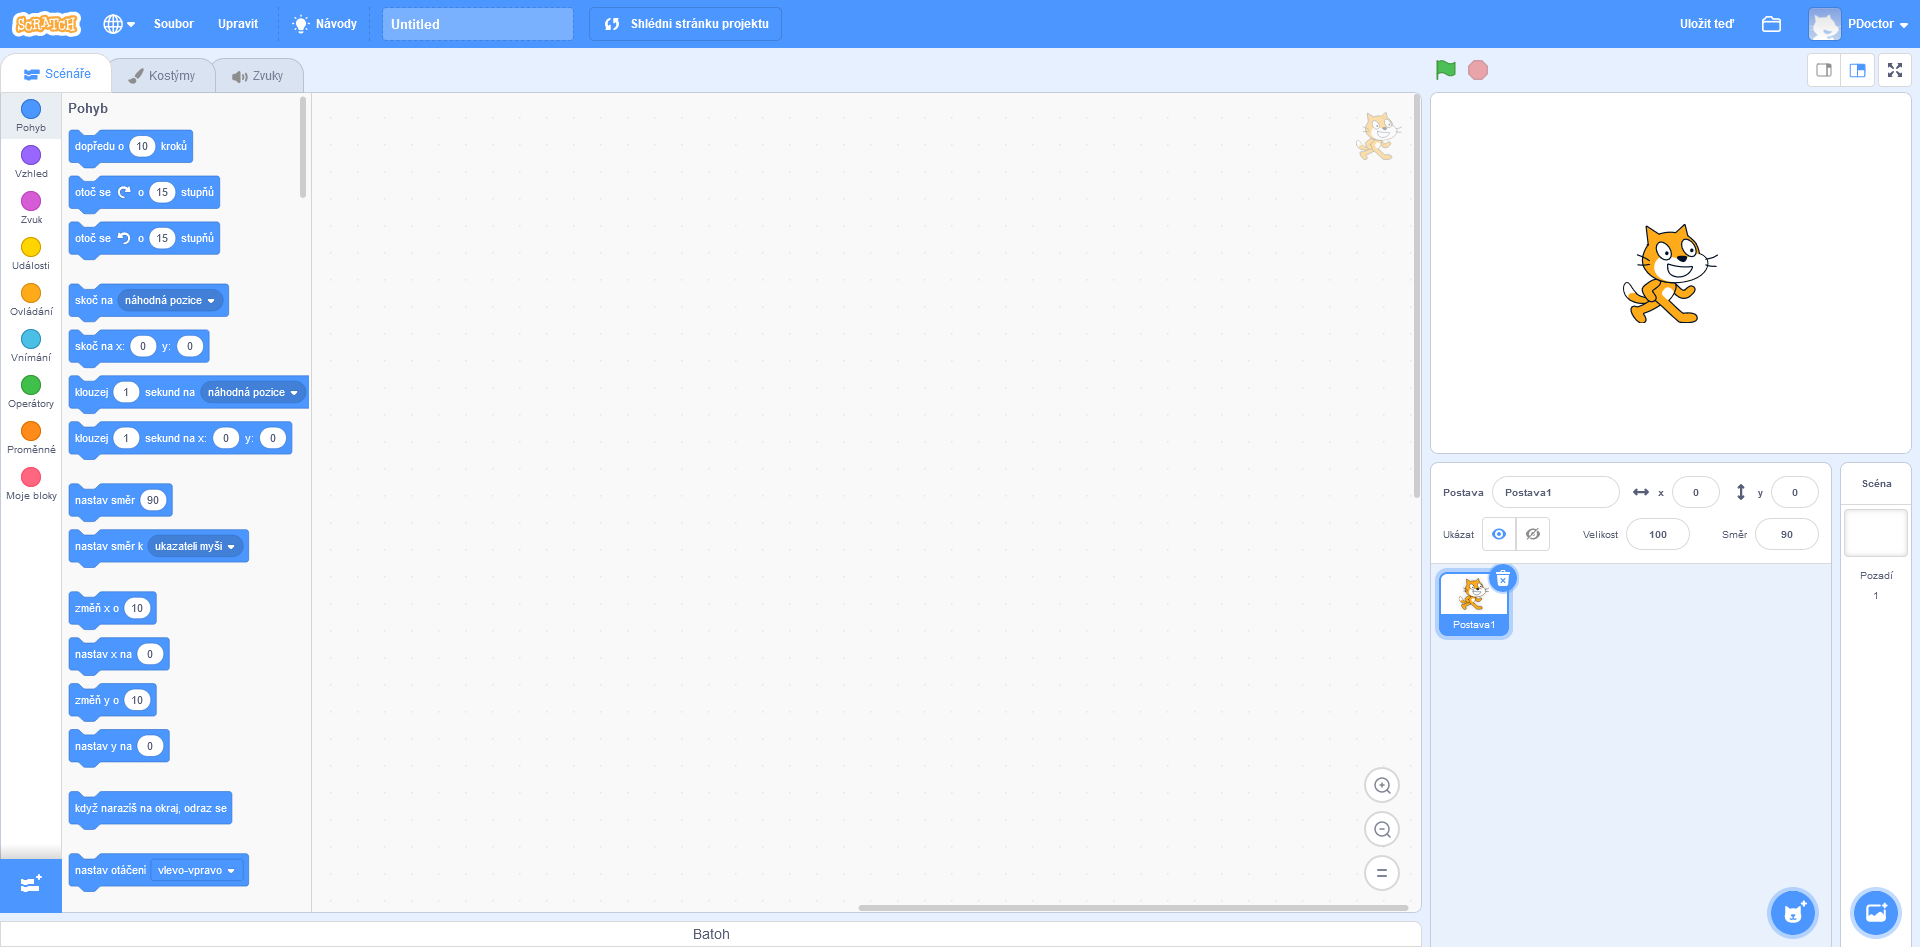The width and height of the screenshot is (1920, 947).
Task: Select the Proměnné block category
Action: pos(31,438)
